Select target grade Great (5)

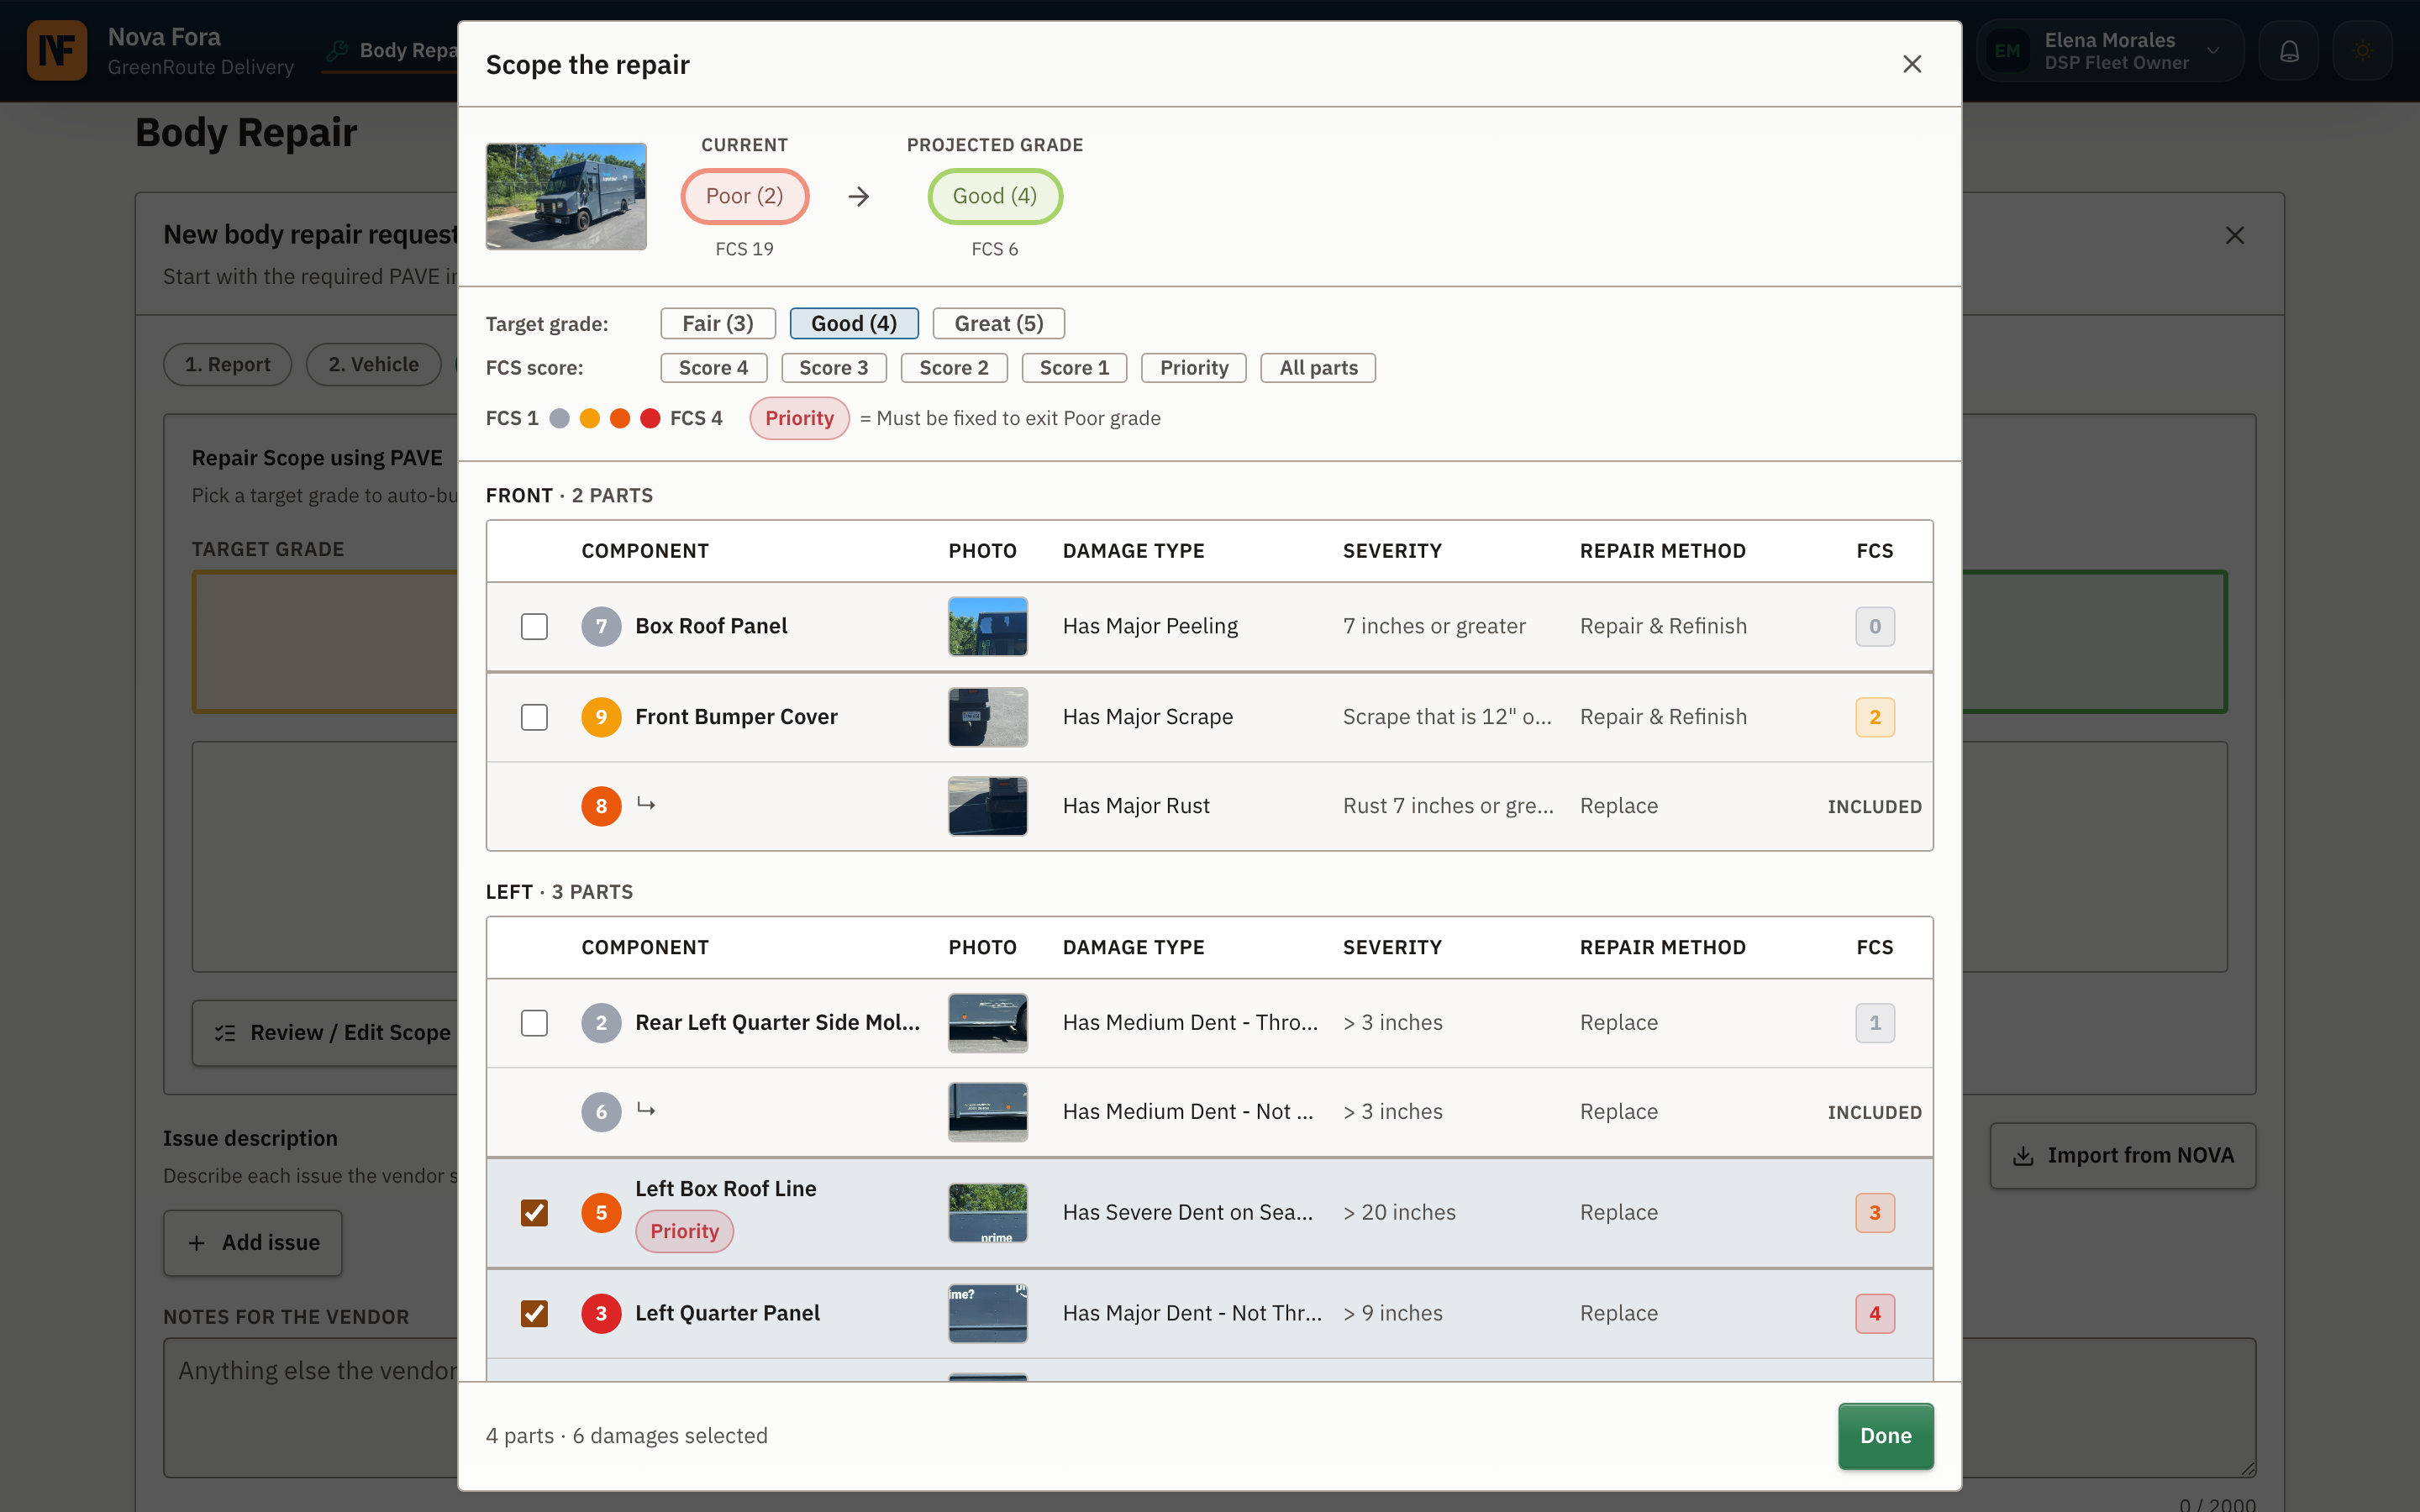998,323
